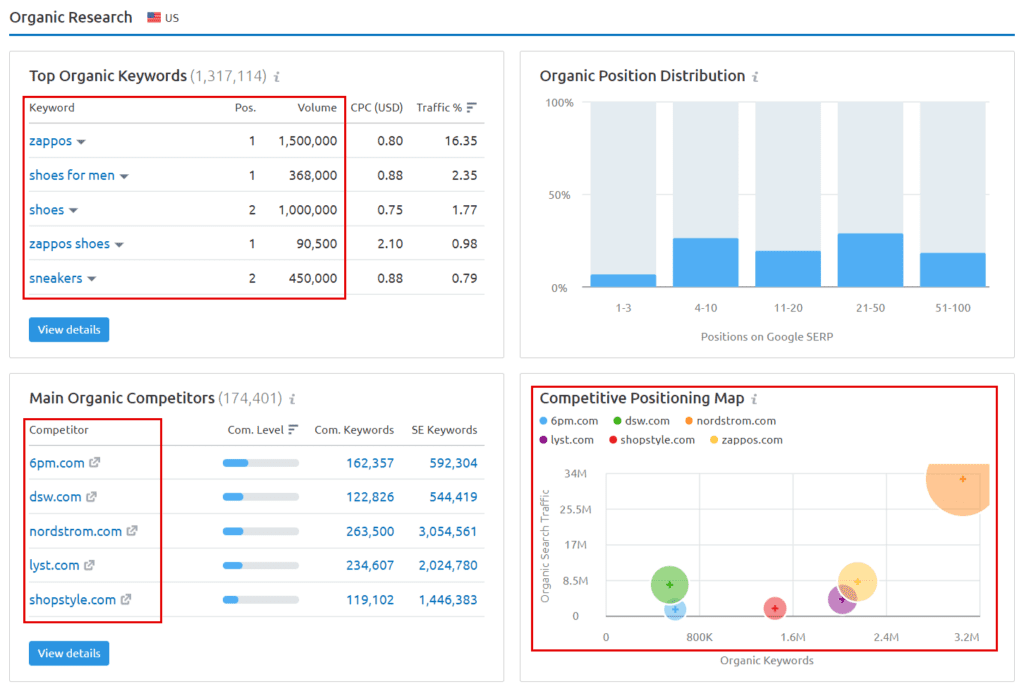Toggle nordstrom.com legend item on positioning map
The width and height of the screenshot is (1024, 691).
731,421
